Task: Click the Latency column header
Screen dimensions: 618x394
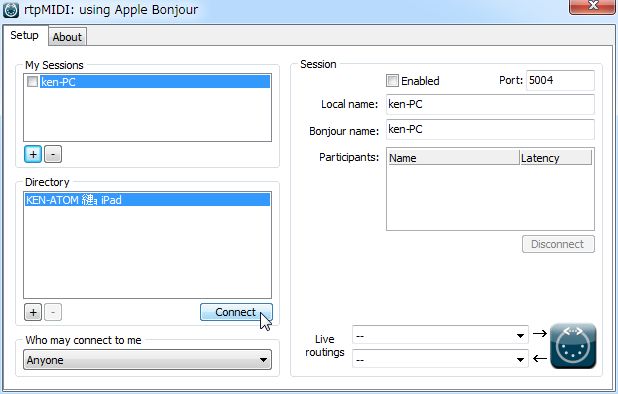Action: pos(556,158)
